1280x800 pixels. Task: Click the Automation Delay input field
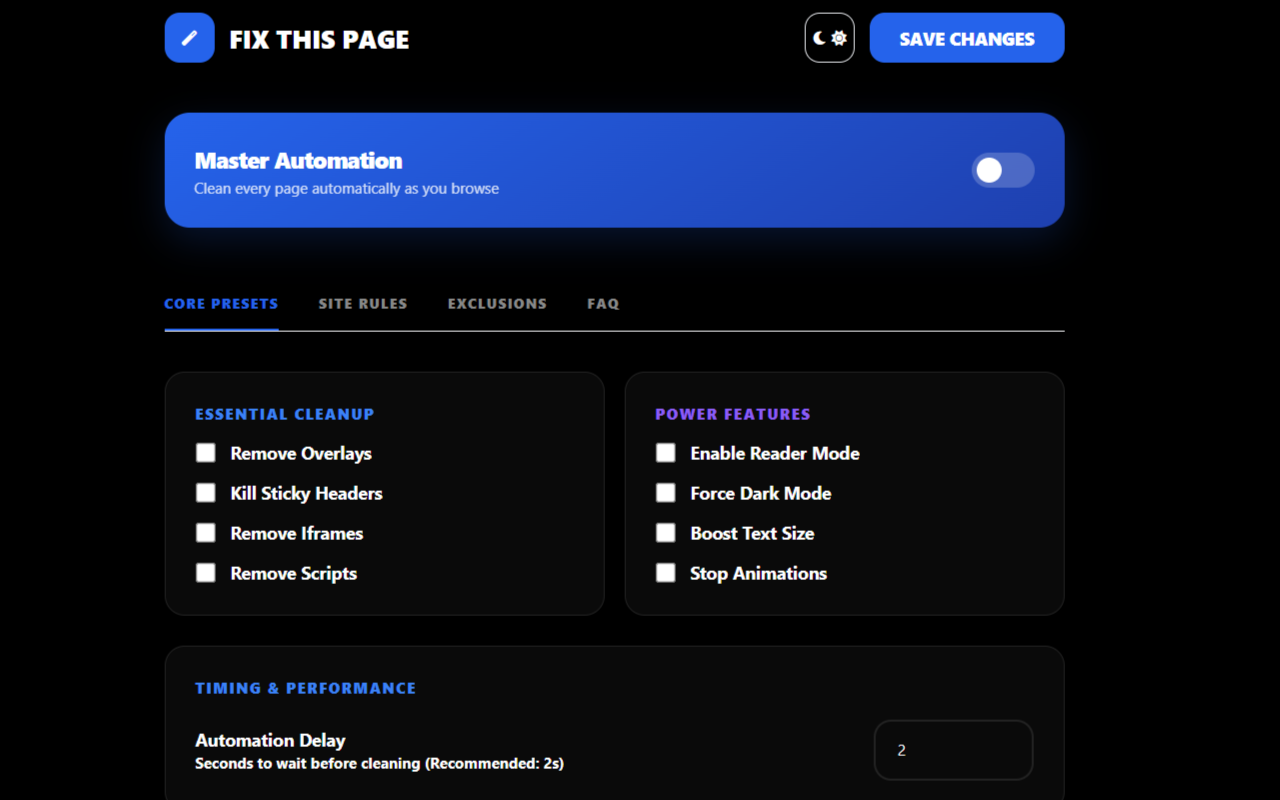(x=953, y=750)
